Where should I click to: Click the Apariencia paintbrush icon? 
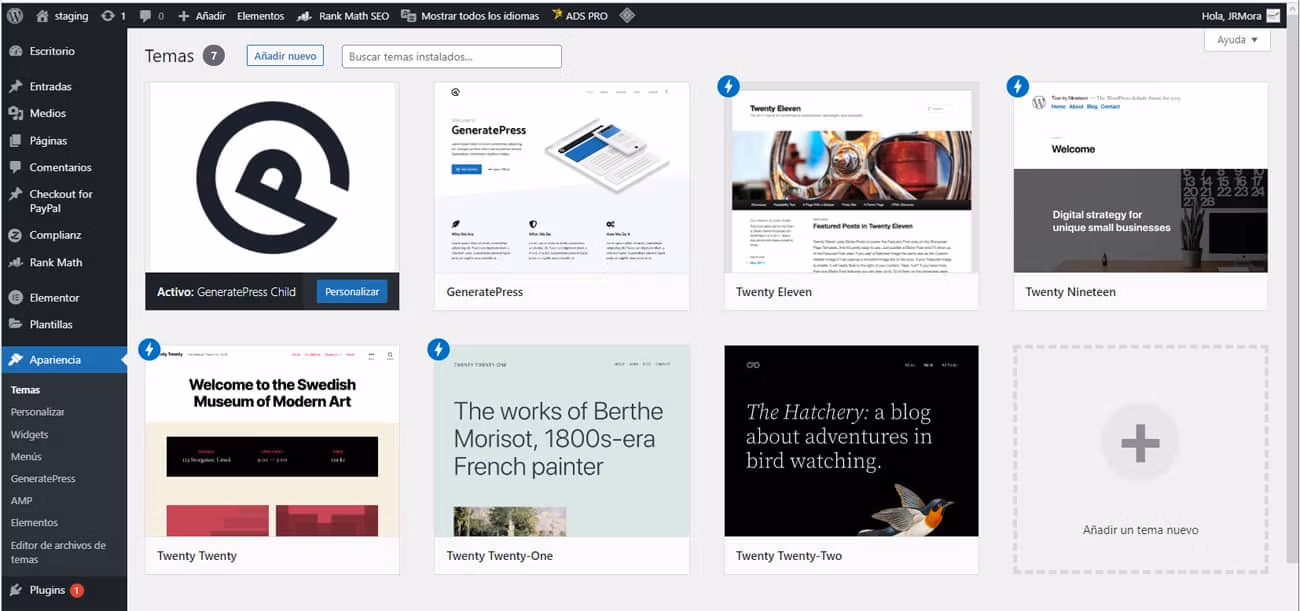15,360
